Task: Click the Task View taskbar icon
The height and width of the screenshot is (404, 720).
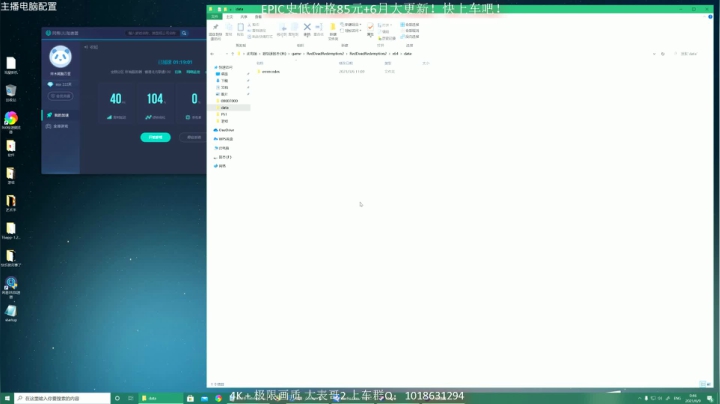Action: tap(130, 398)
